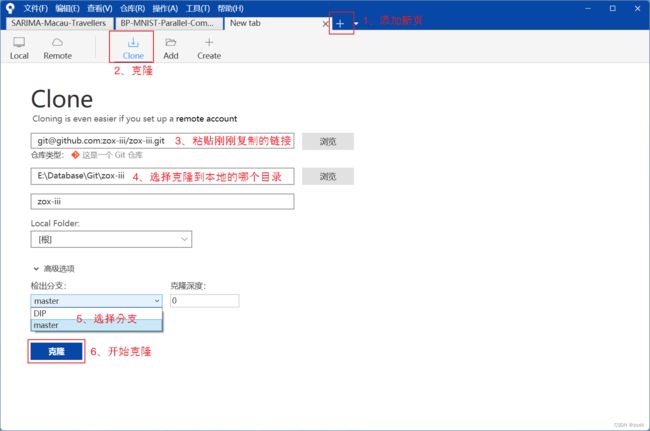
Task: Click the Create repository icon
Action: point(209,48)
